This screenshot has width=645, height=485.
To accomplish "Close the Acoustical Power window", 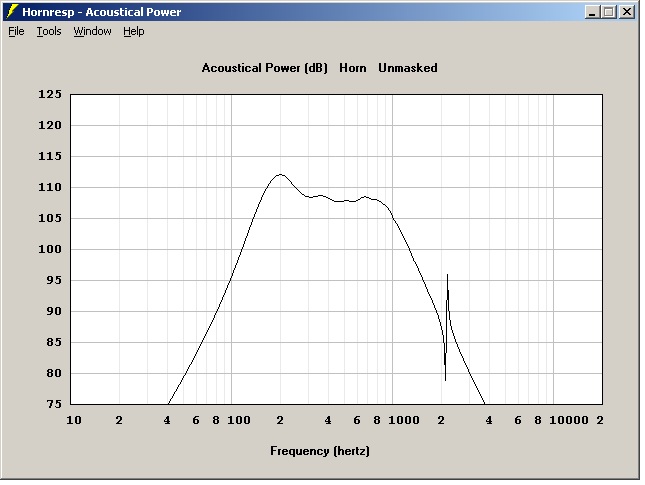I will (626, 12).
